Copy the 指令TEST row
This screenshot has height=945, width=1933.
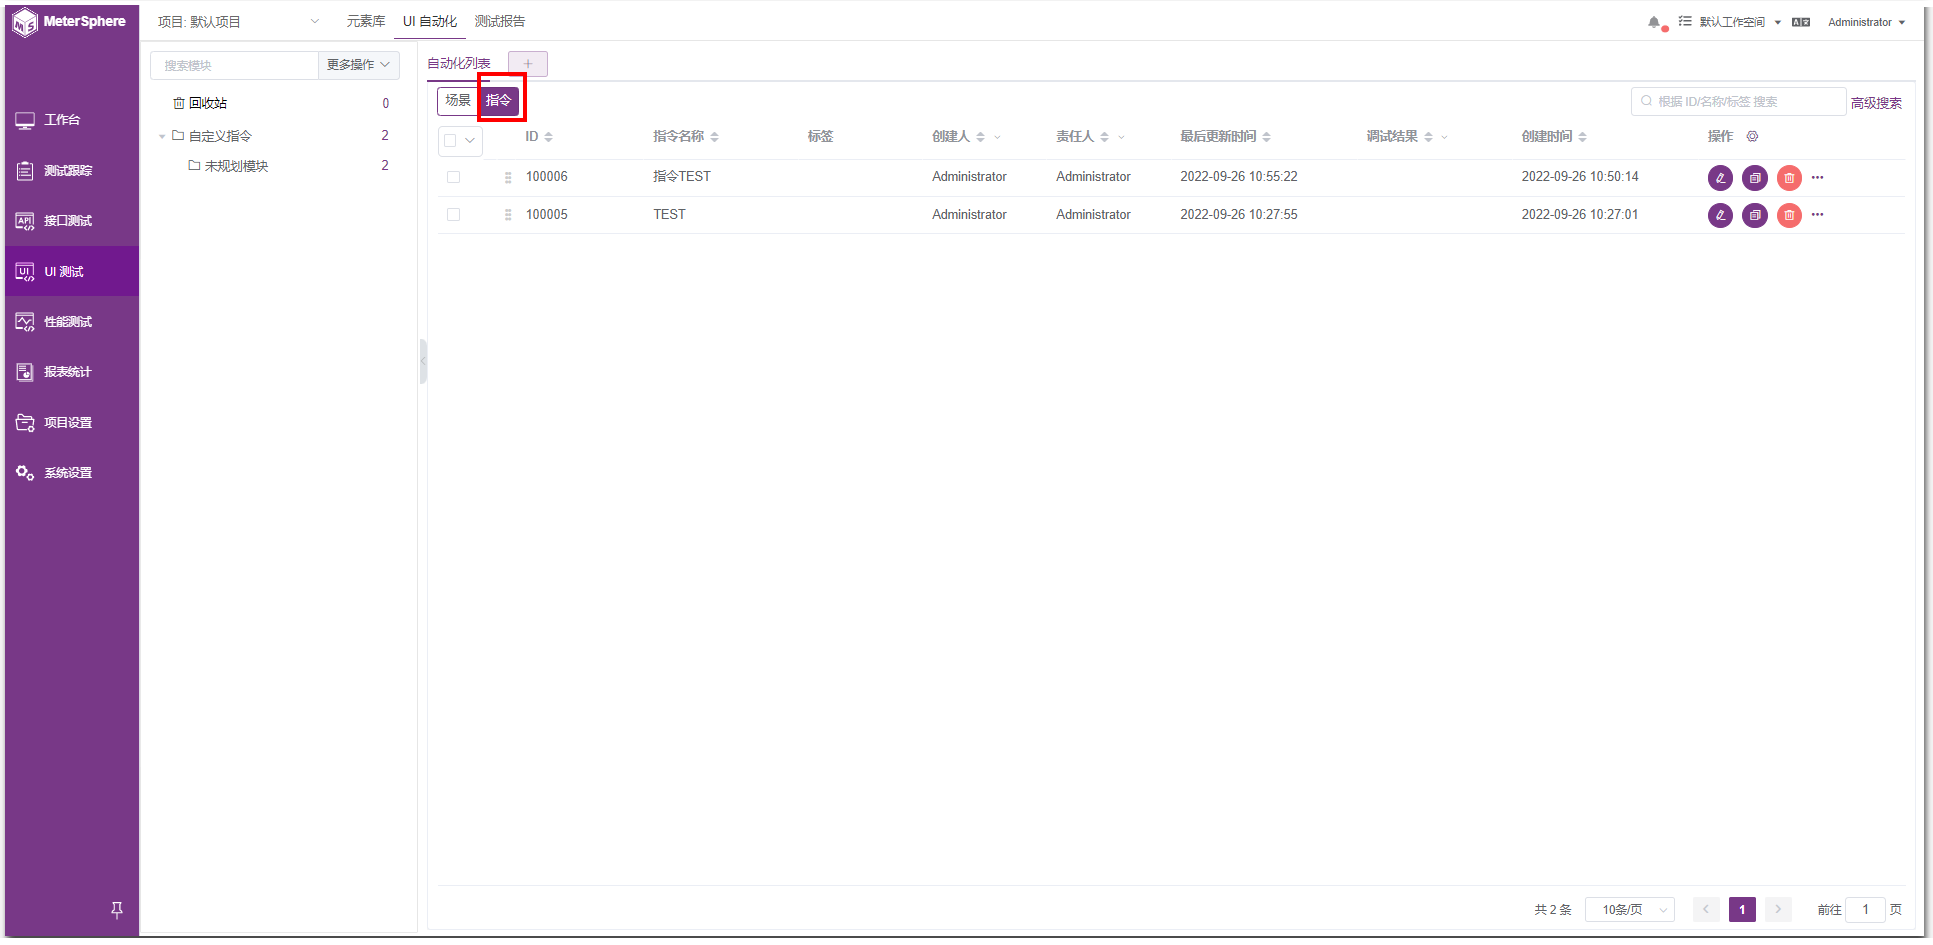click(1755, 178)
